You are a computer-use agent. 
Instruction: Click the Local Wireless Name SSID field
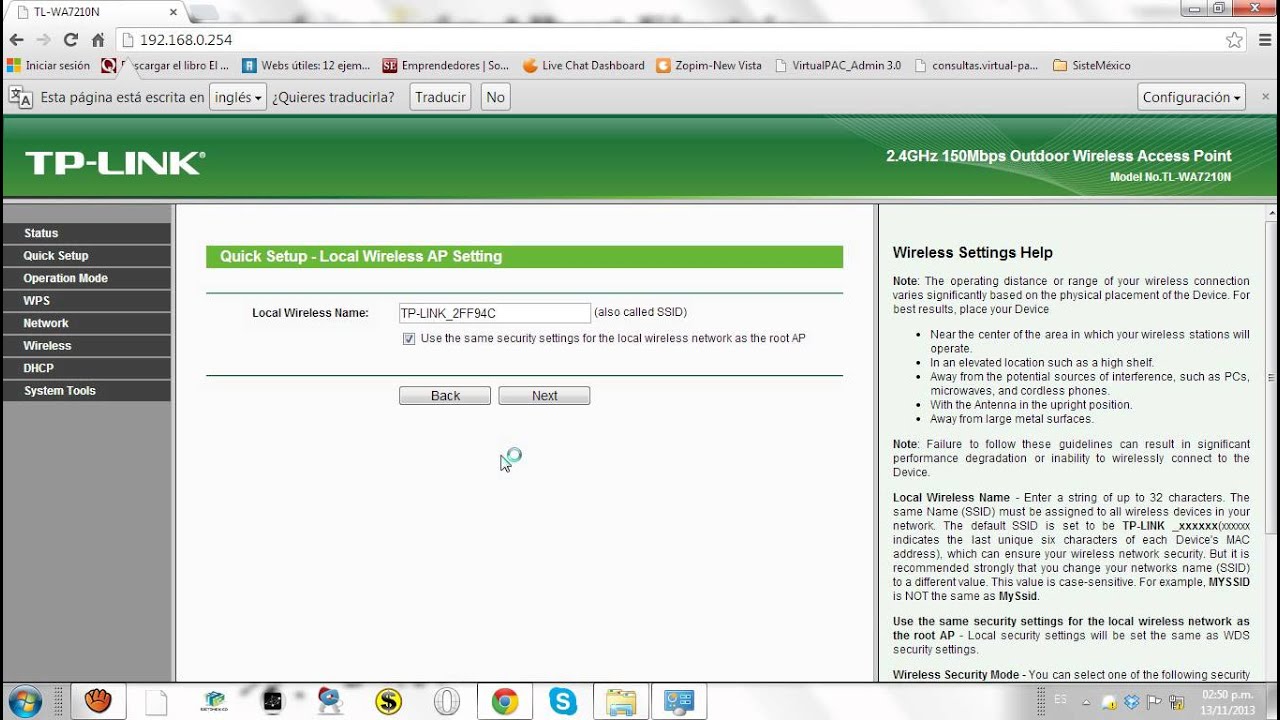tap(494, 313)
